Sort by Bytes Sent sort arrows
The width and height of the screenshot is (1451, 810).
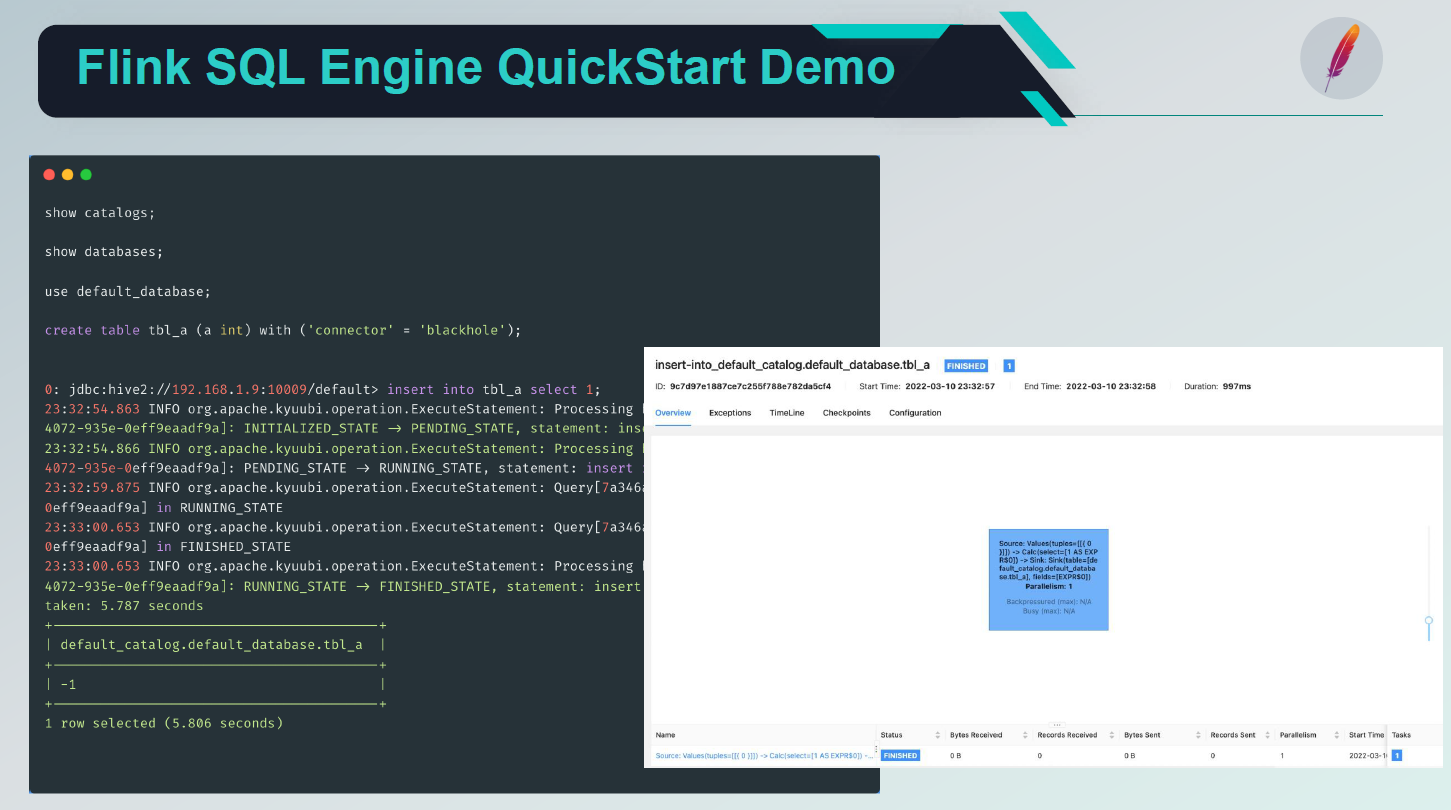coord(1198,735)
